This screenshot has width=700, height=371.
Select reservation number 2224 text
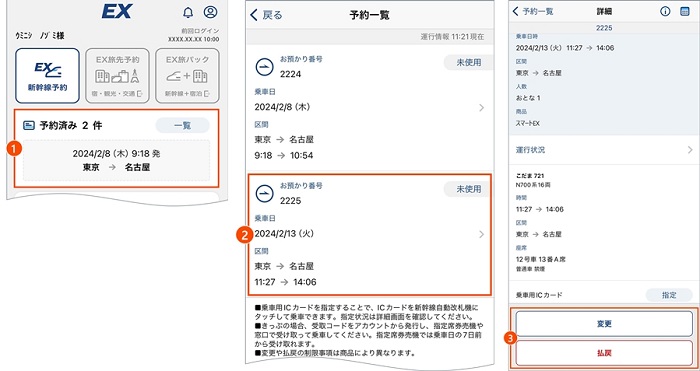click(290, 74)
